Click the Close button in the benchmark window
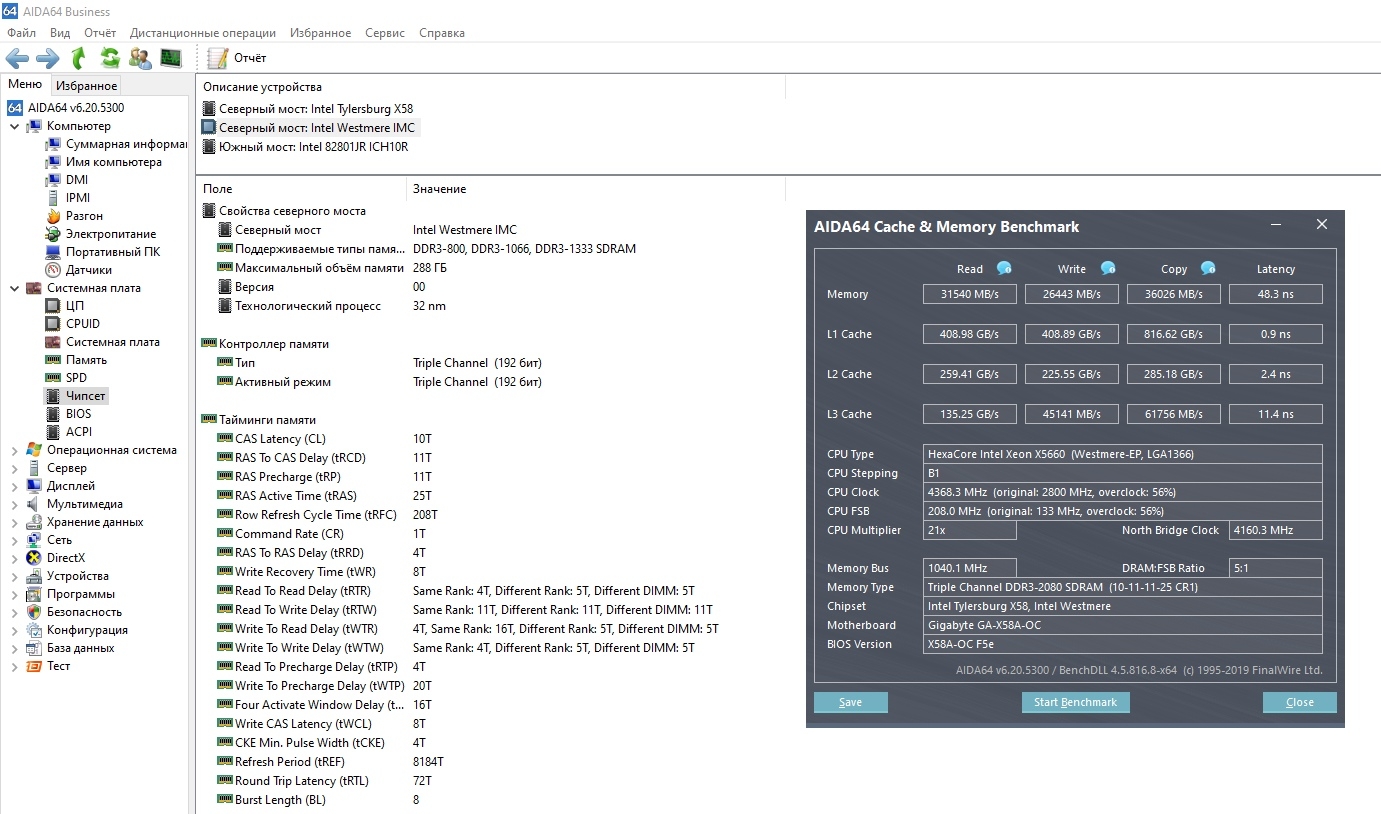This screenshot has height=814, width=1381. pos(1300,702)
